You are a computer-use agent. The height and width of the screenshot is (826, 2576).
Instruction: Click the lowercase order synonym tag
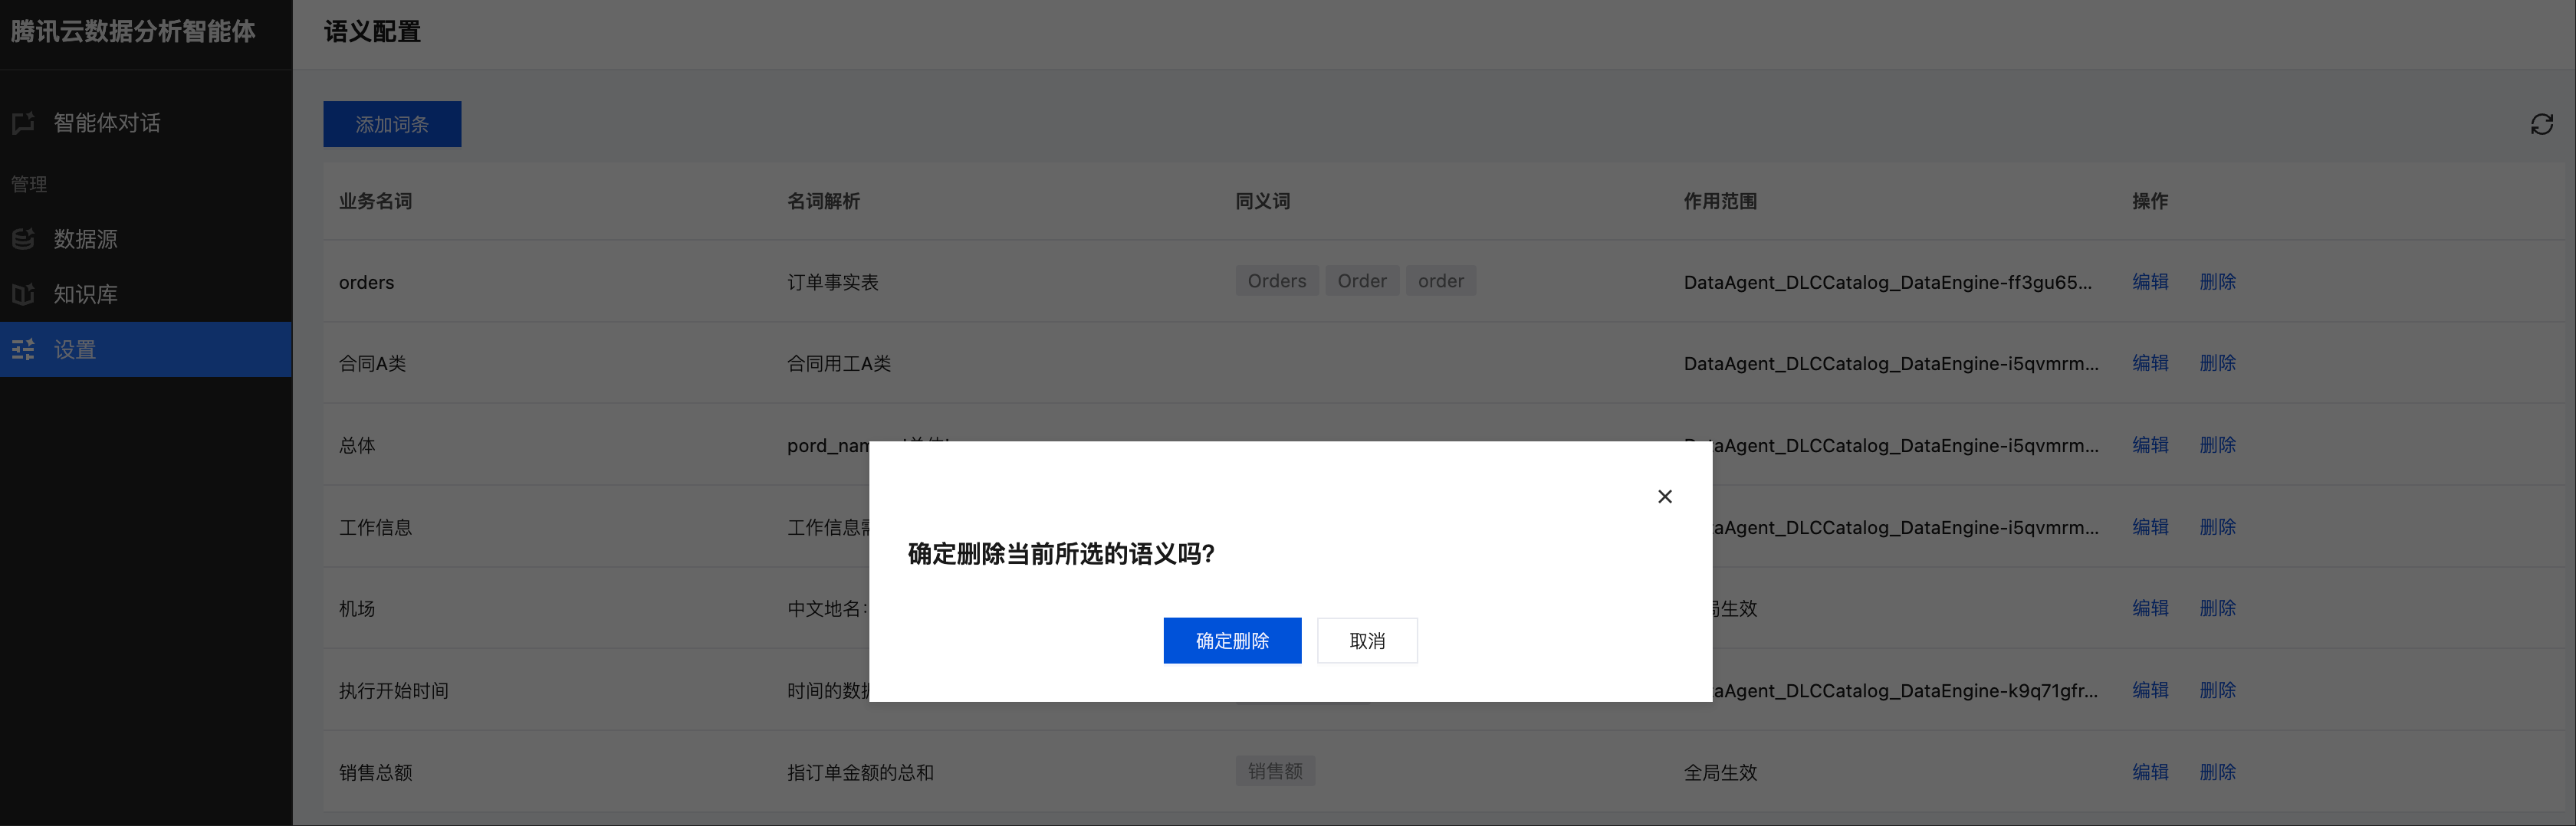tap(1440, 281)
